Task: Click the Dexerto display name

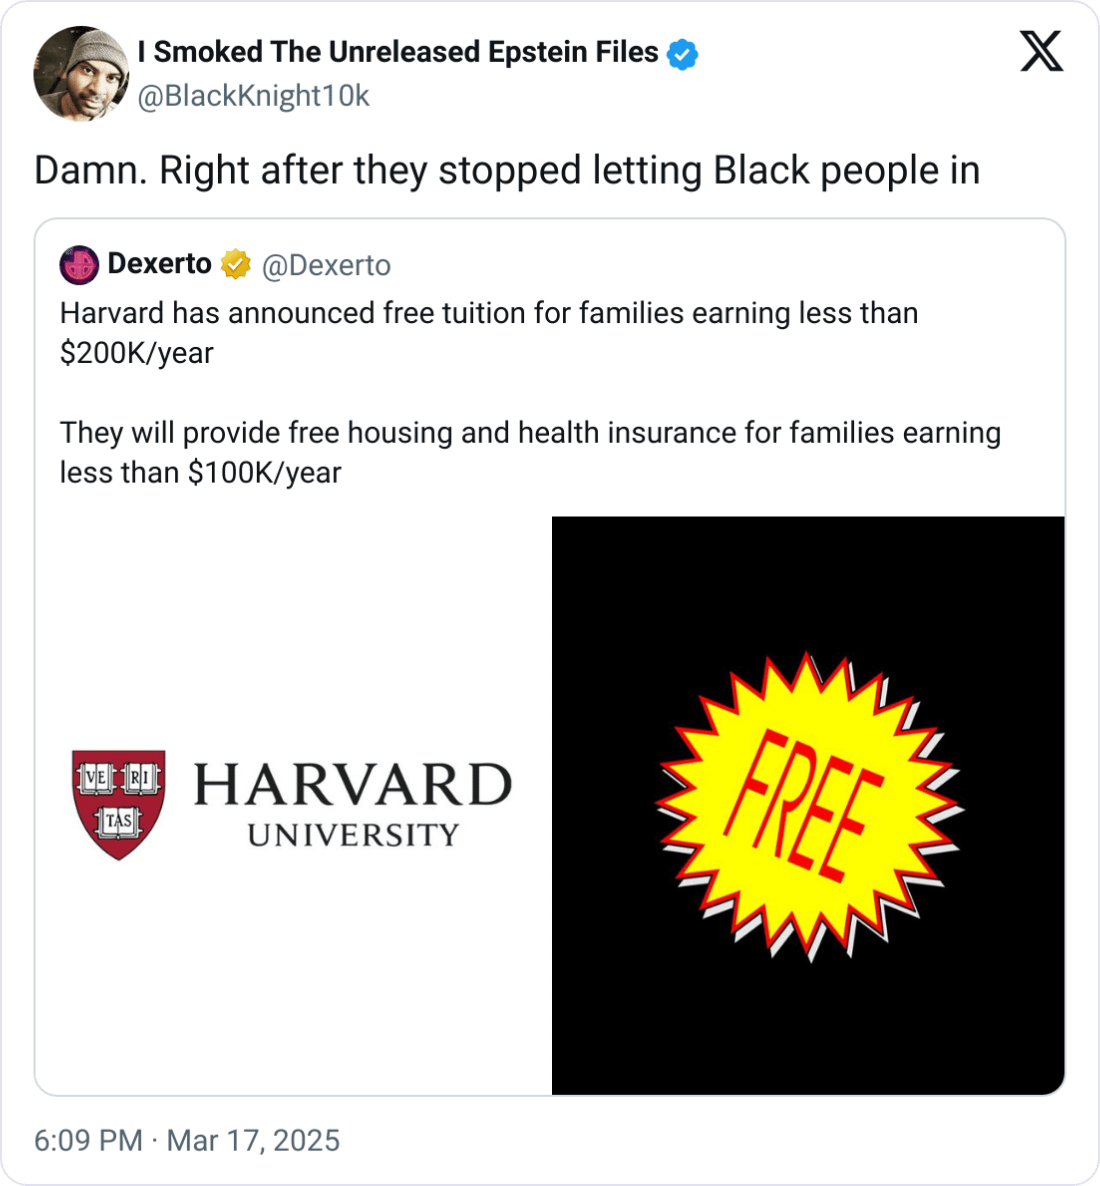Action: pos(159,264)
